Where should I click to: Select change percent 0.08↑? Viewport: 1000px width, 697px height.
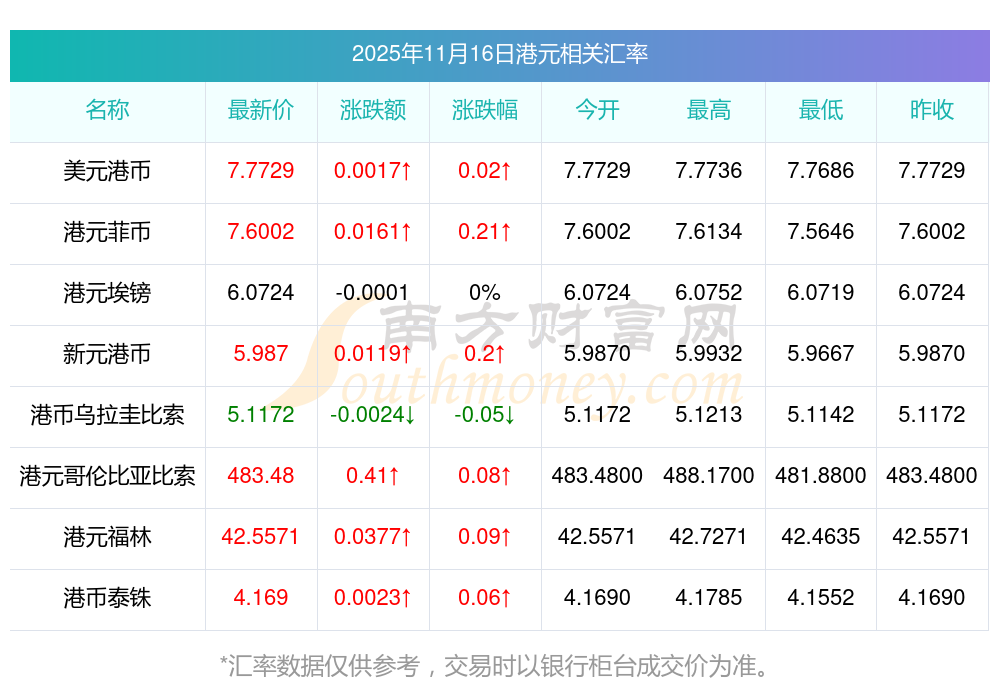coord(485,475)
